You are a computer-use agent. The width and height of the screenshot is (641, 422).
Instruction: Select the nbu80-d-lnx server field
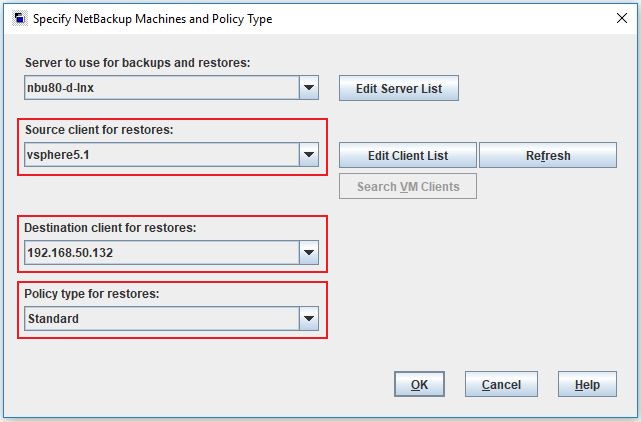[x=162, y=88]
